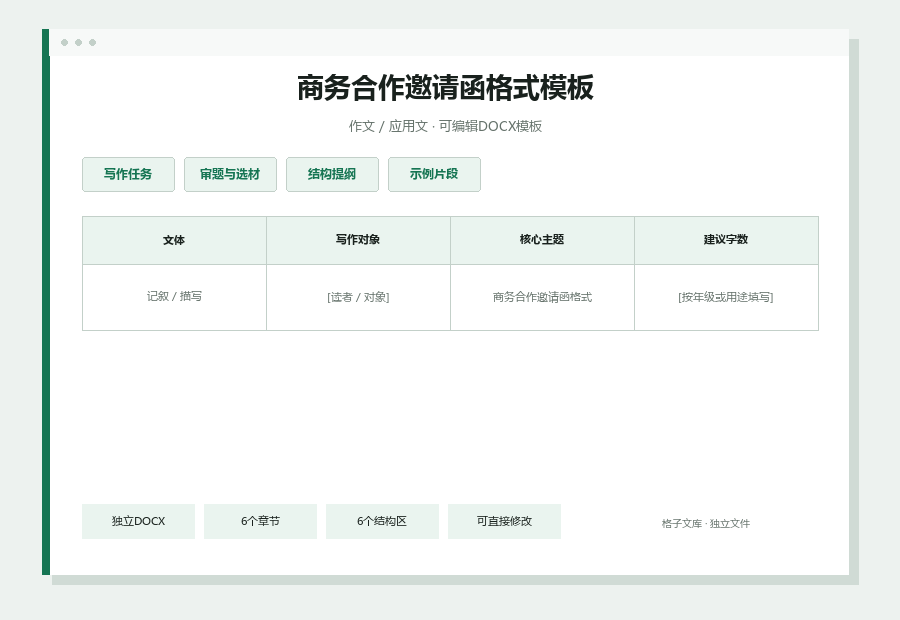
Task: Click the 核心主题 column header
Action: [542, 241]
